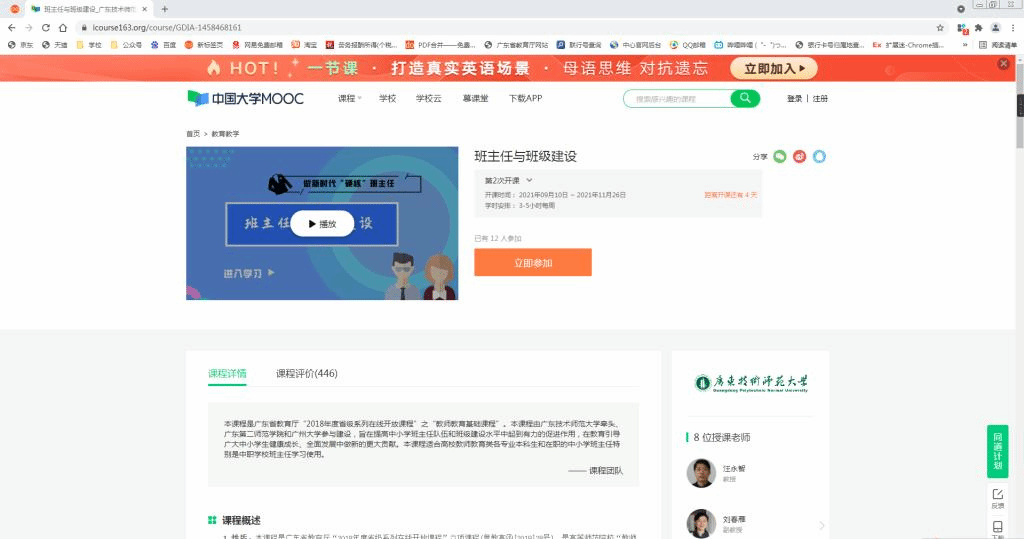Share the course via red Weibo icon
Image resolution: width=1024 pixels, height=539 pixels.
coord(799,157)
